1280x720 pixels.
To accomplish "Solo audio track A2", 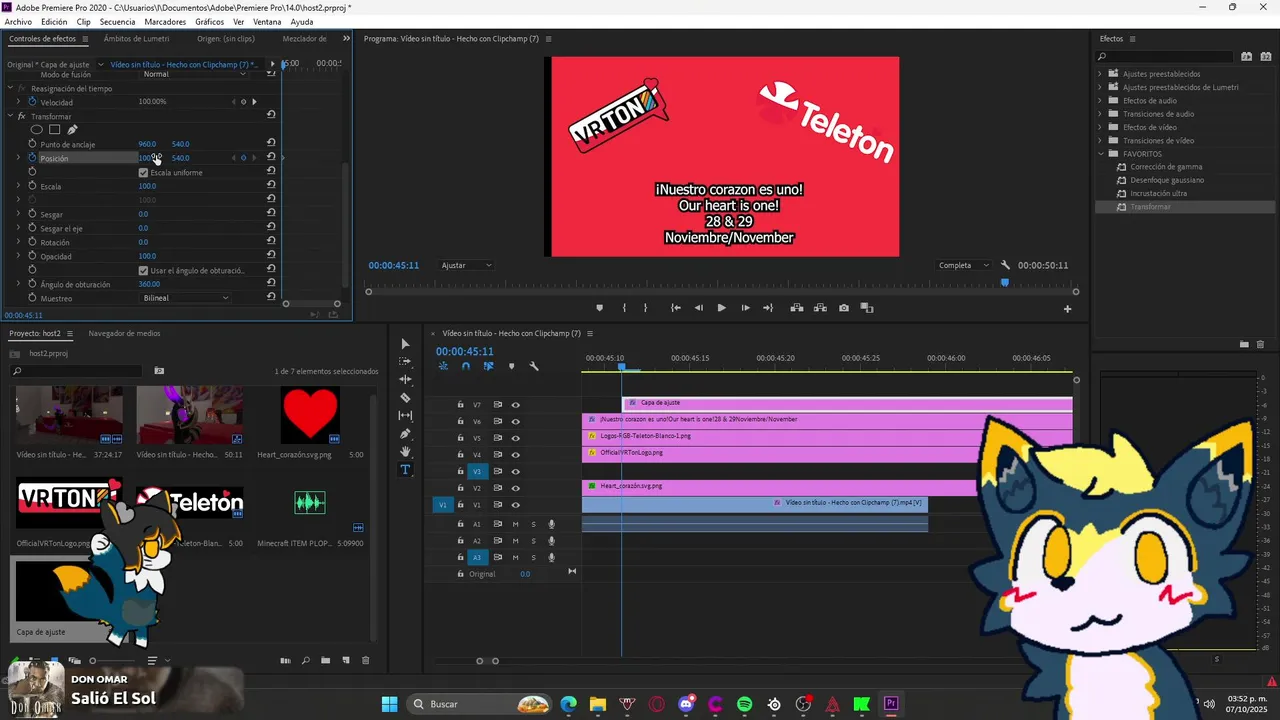I will pyautogui.click(x=533, y=541).
